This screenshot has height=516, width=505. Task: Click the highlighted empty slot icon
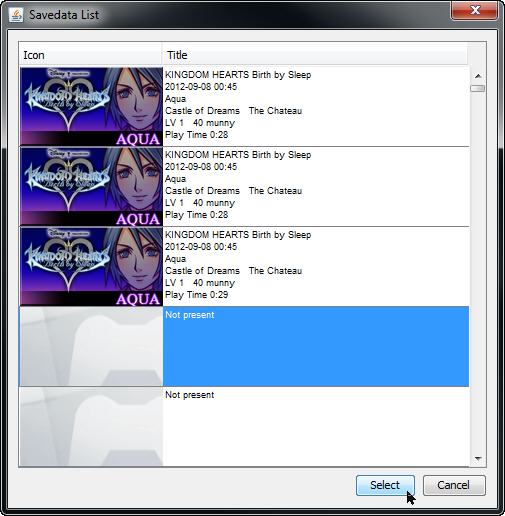[91, 347]
